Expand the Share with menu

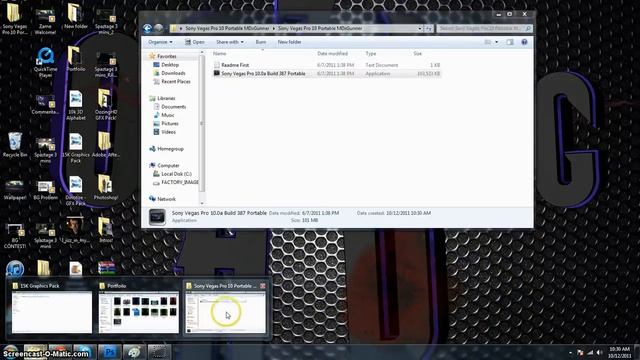click(x=230, y=42)
